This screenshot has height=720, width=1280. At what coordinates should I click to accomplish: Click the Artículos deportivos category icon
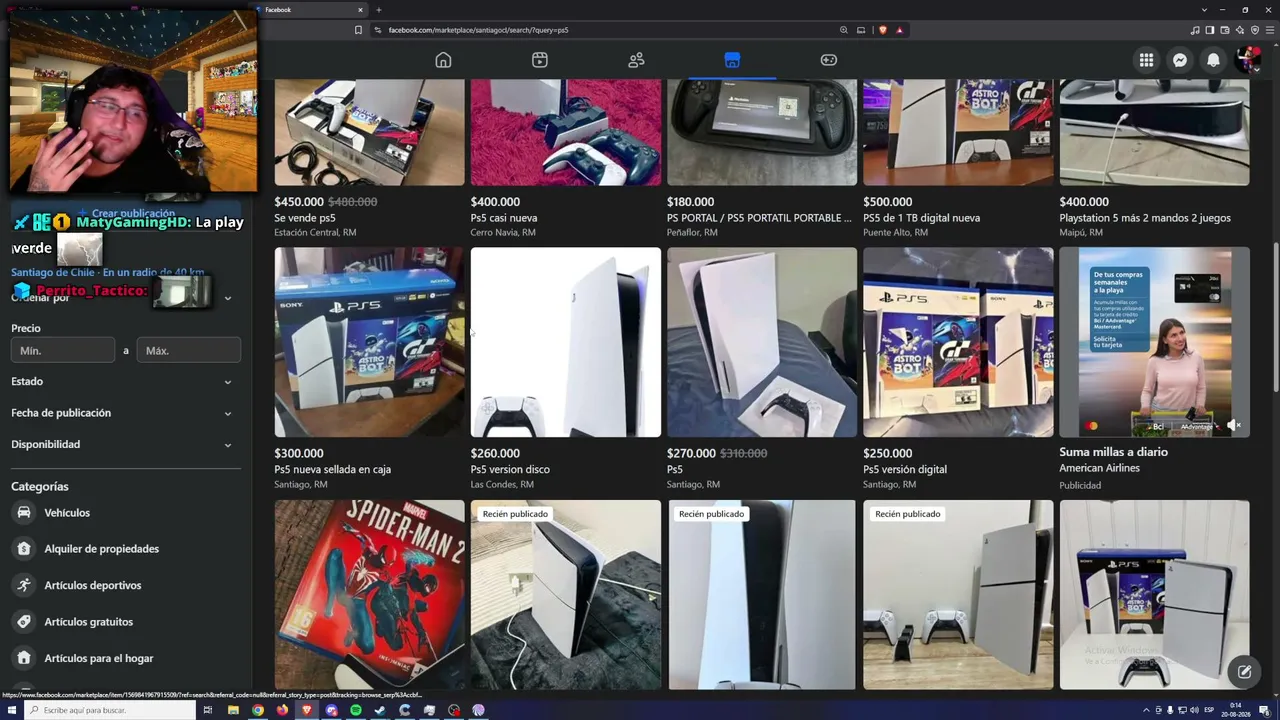point(23,585)
